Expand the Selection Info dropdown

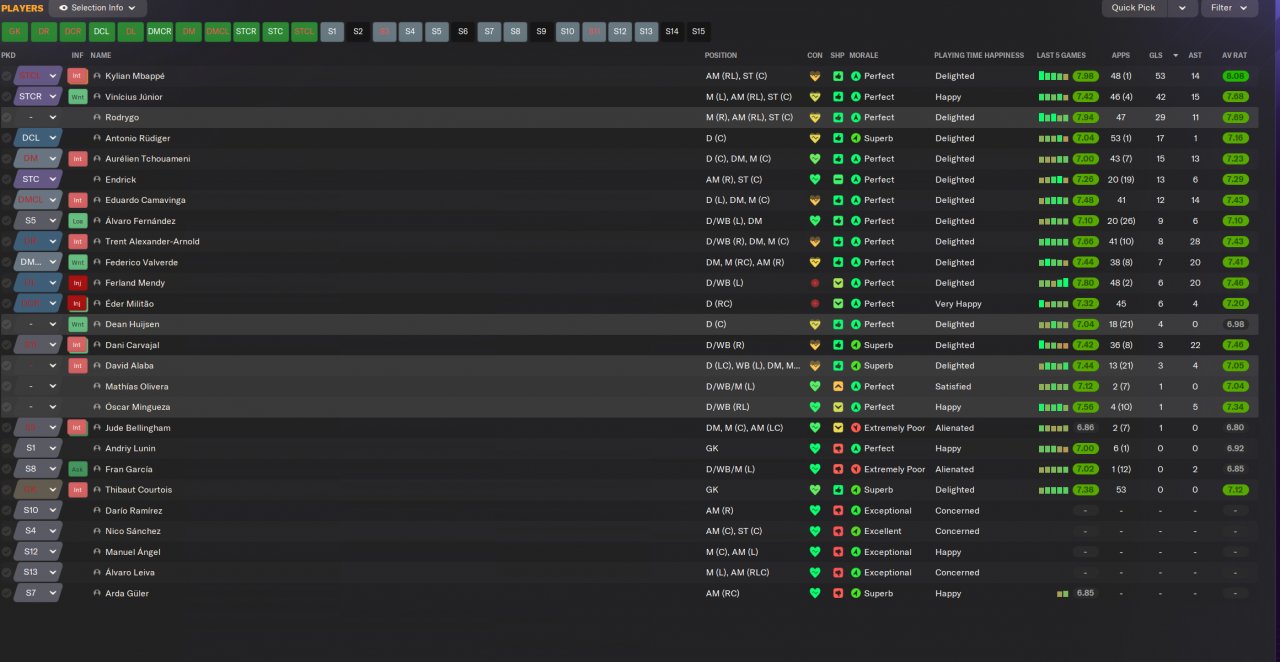pos(98,8)
